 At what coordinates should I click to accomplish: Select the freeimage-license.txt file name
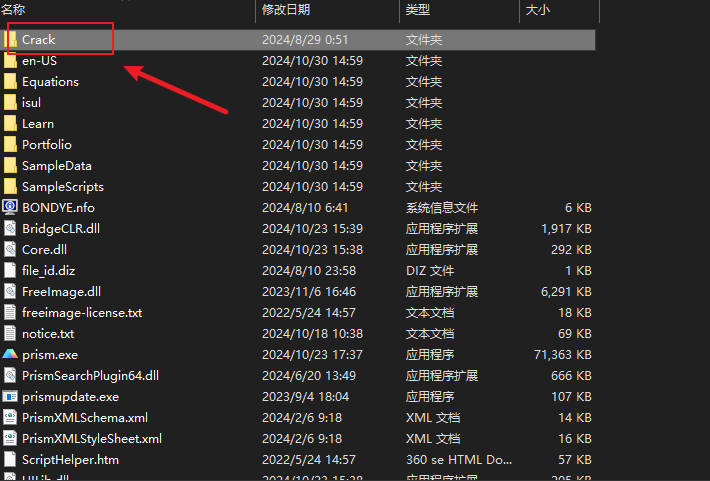coord(82,313)
